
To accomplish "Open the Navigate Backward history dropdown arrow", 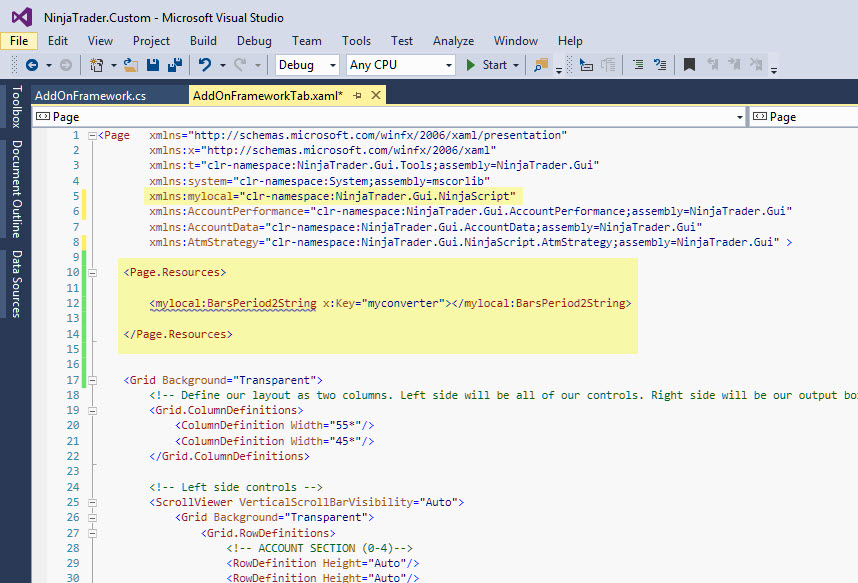I will tap(49, 66).
